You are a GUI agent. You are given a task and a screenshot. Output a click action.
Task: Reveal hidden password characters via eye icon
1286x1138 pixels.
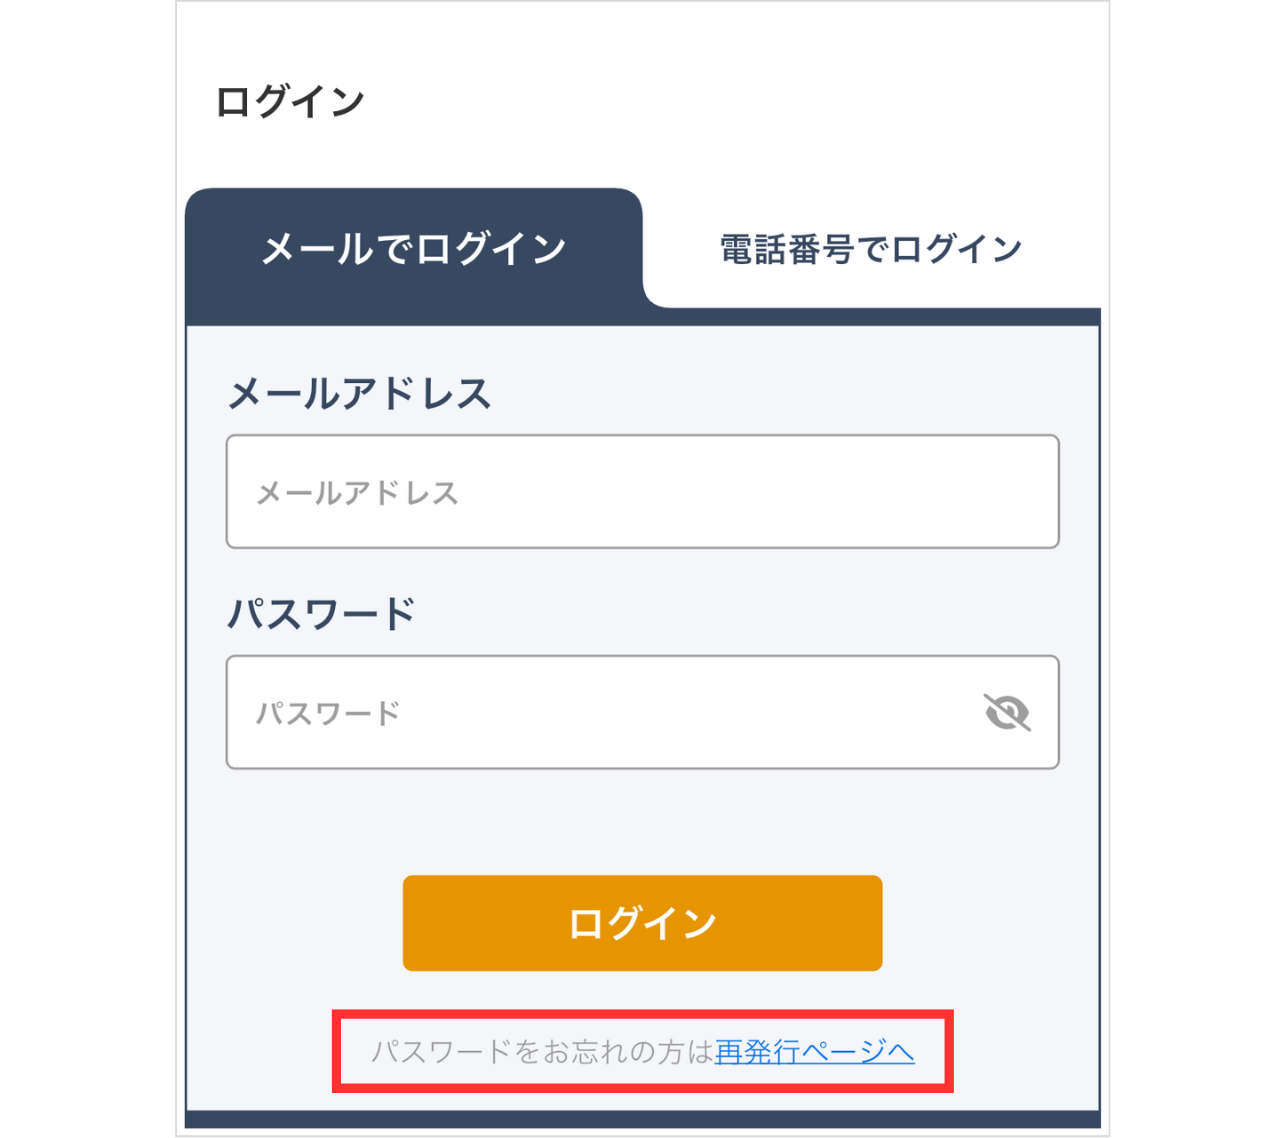tap(1006, 713)
